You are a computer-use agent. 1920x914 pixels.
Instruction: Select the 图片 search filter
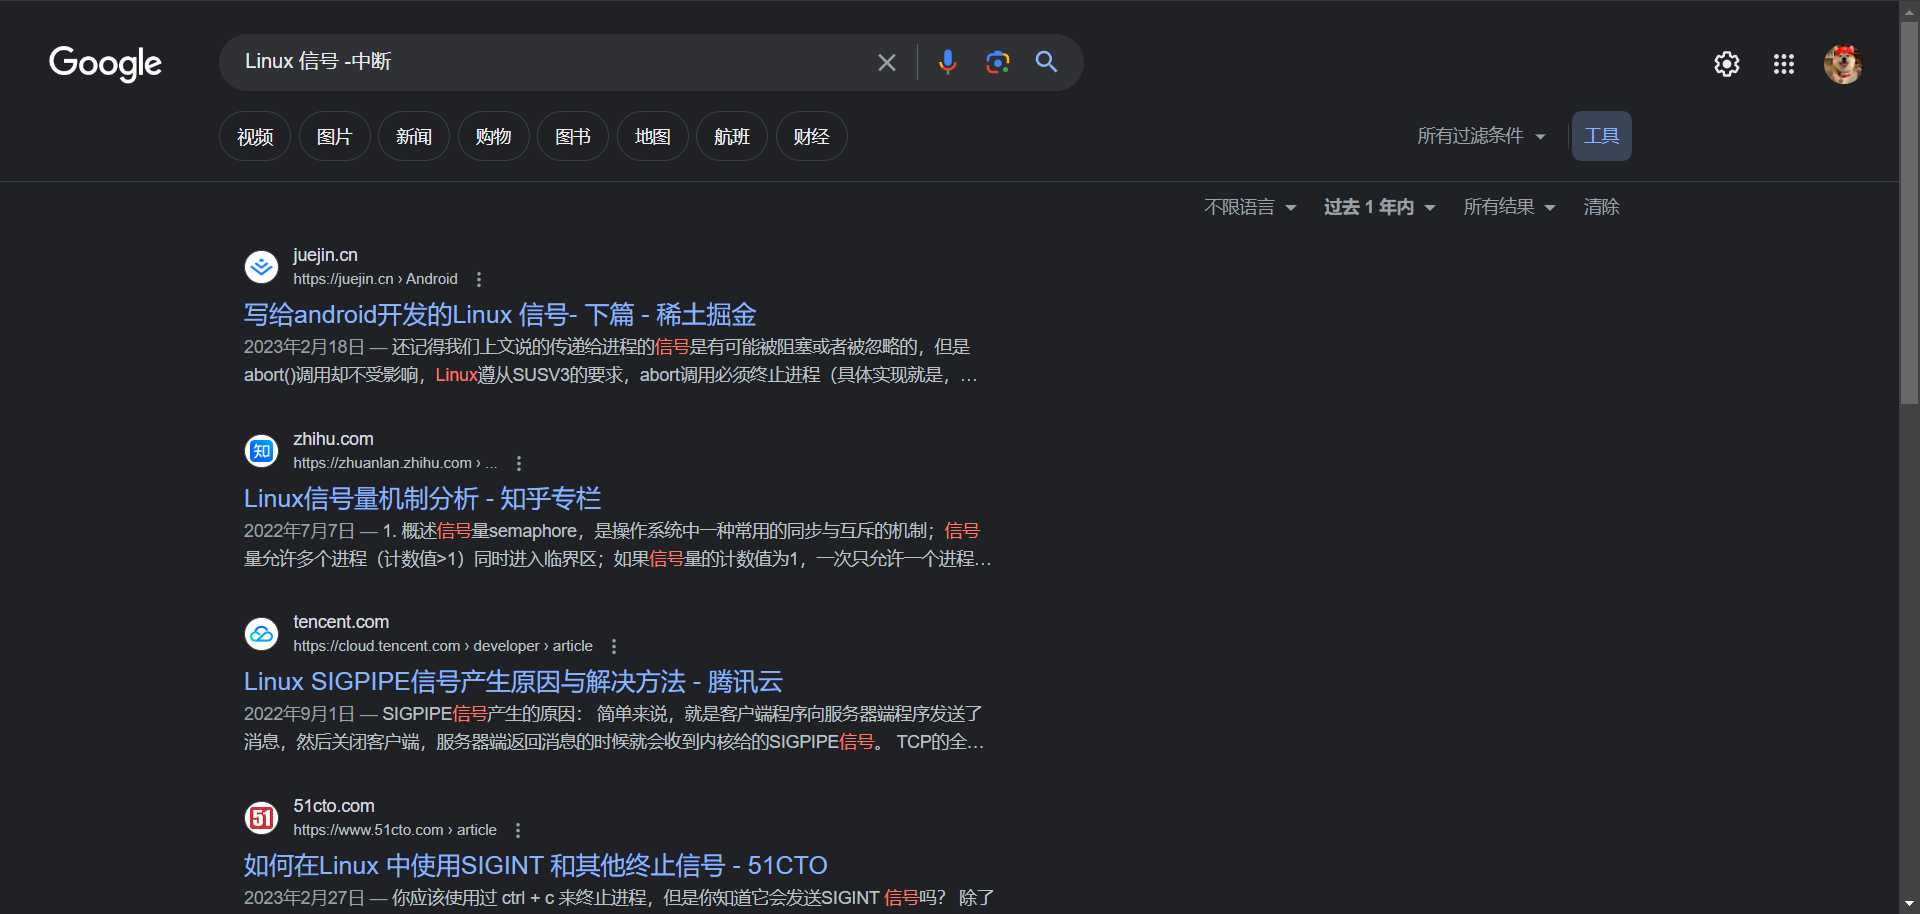coord(335,136)
